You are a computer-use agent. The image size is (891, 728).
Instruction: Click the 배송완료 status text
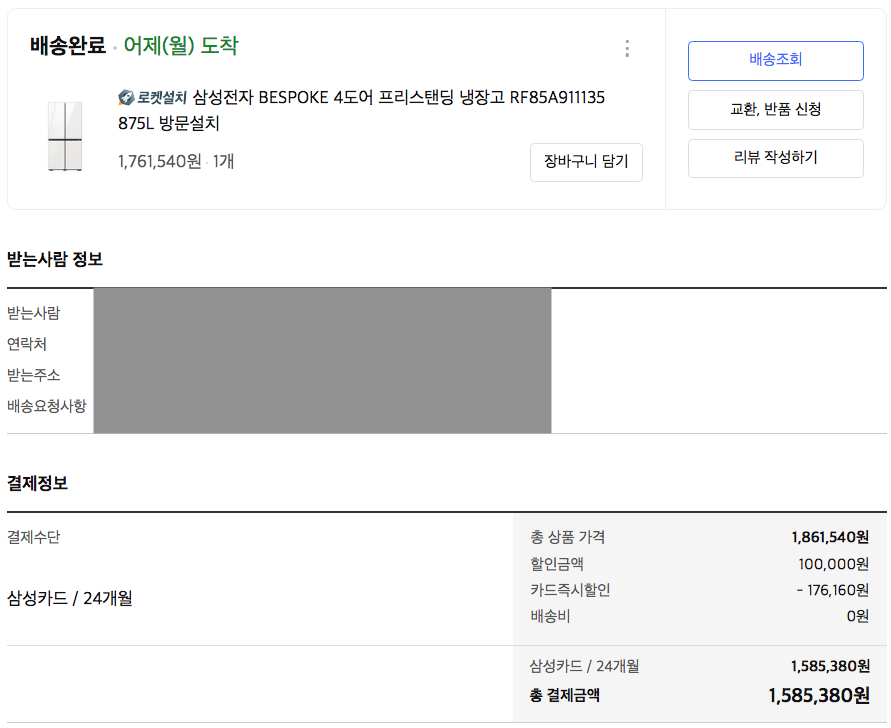pos(68,45)
